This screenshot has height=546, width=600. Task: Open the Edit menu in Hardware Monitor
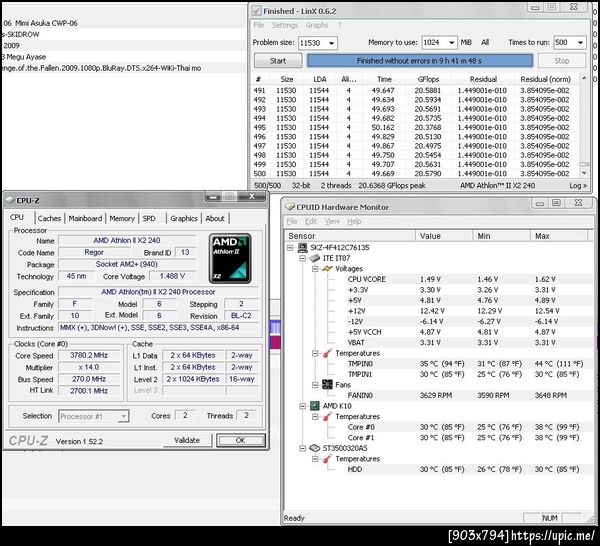(311, 222)
